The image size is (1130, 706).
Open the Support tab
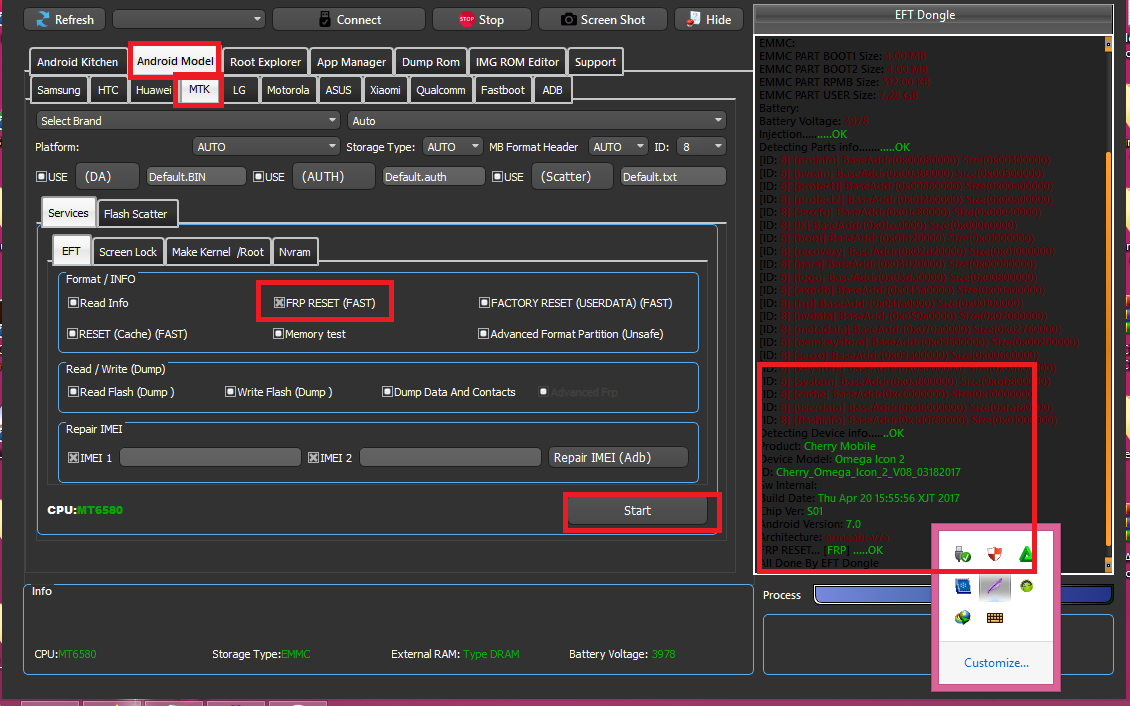coord(595,62)
